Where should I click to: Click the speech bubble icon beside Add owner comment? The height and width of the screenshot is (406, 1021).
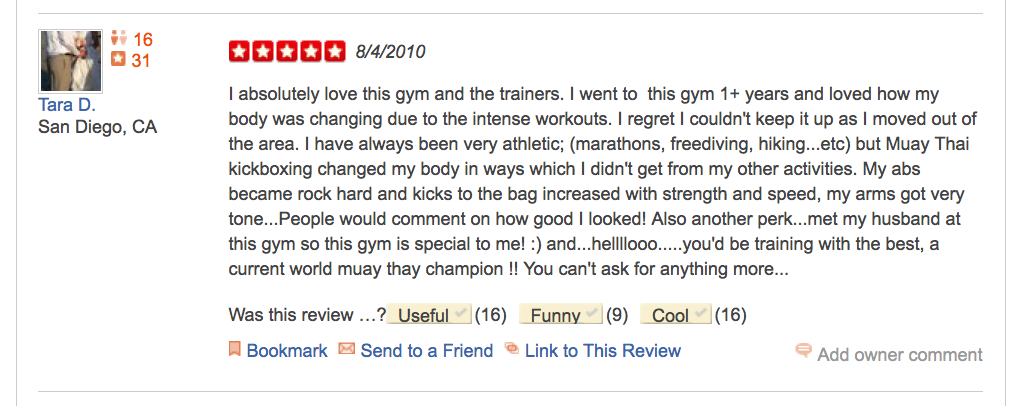pyautogui.click(x=803, y=351)
